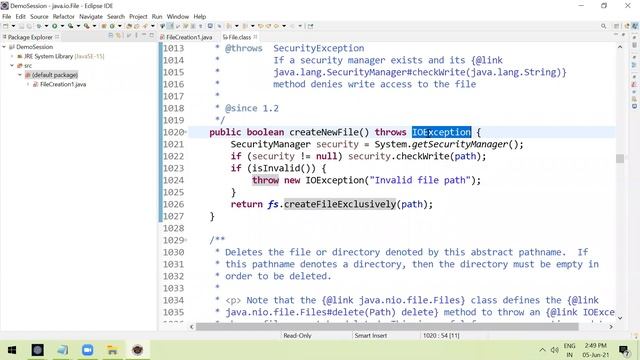640x360 pixels.
Task: Open the Windows notification center icon
Action: [624, 350]
